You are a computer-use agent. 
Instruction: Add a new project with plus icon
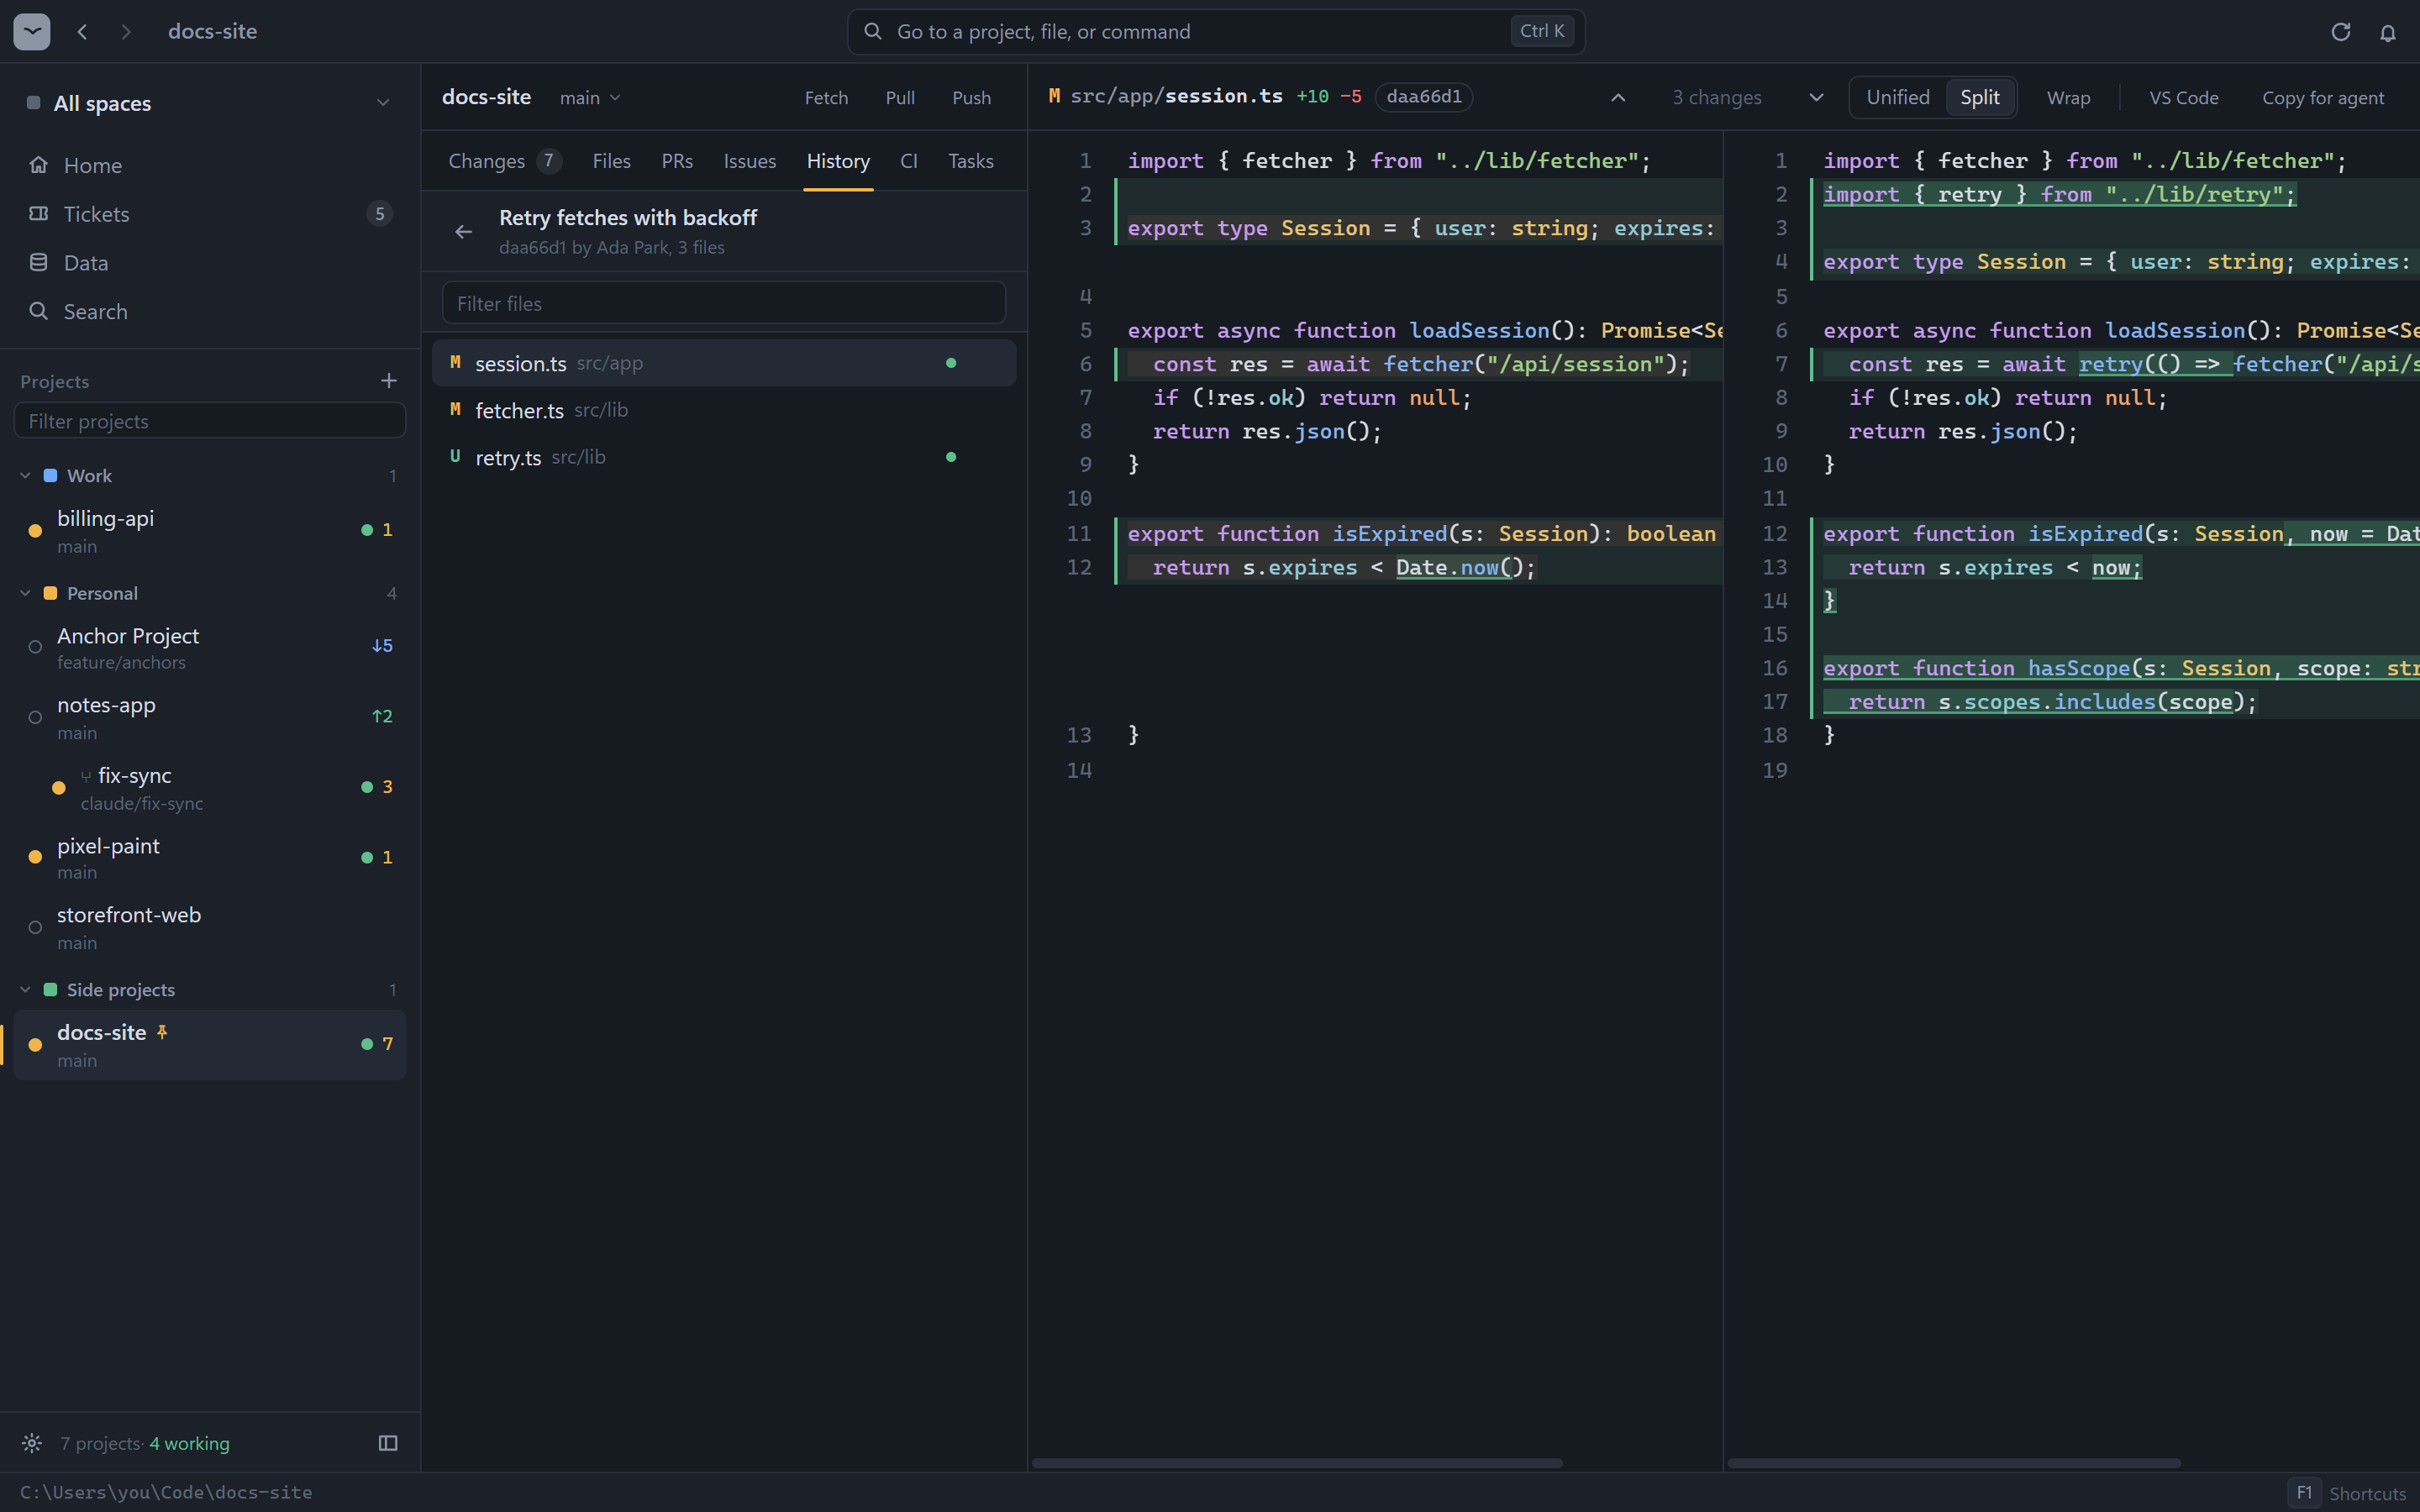[389, 381]
